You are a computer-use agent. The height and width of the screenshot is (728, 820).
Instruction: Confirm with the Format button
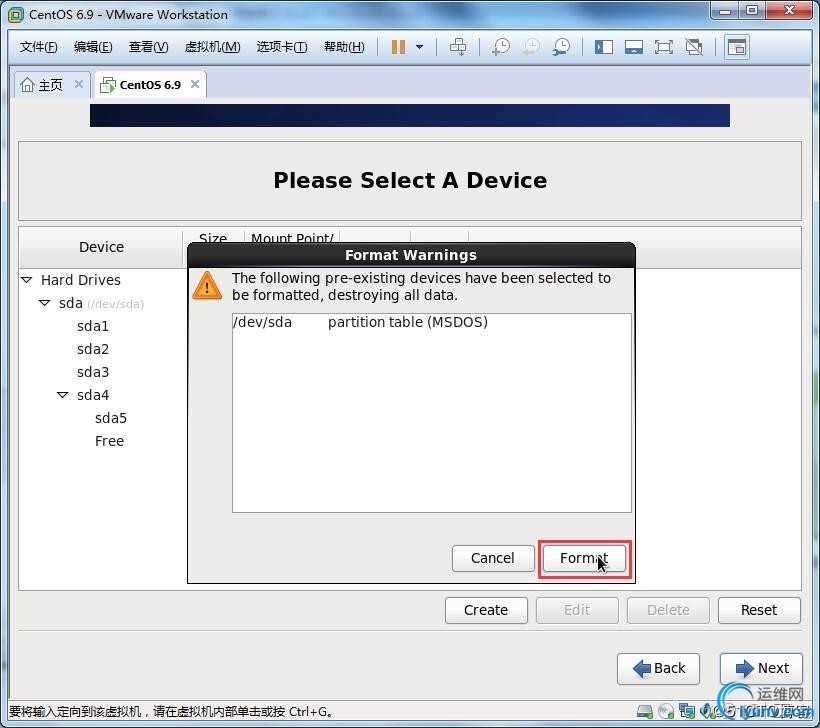584,558
